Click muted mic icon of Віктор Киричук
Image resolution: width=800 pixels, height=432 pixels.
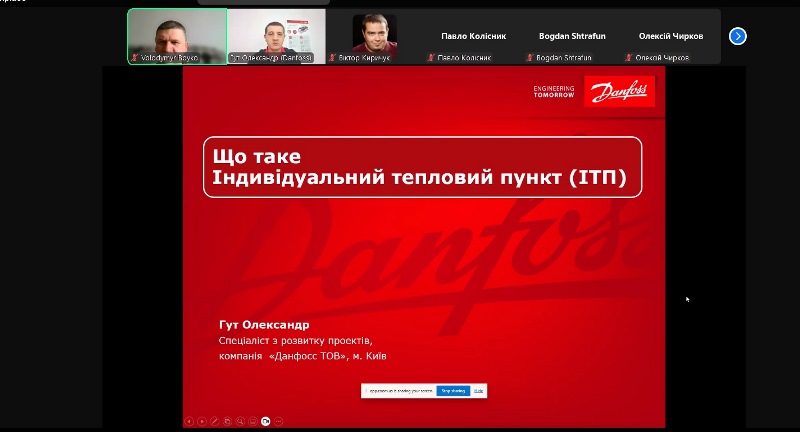point(333,58)
